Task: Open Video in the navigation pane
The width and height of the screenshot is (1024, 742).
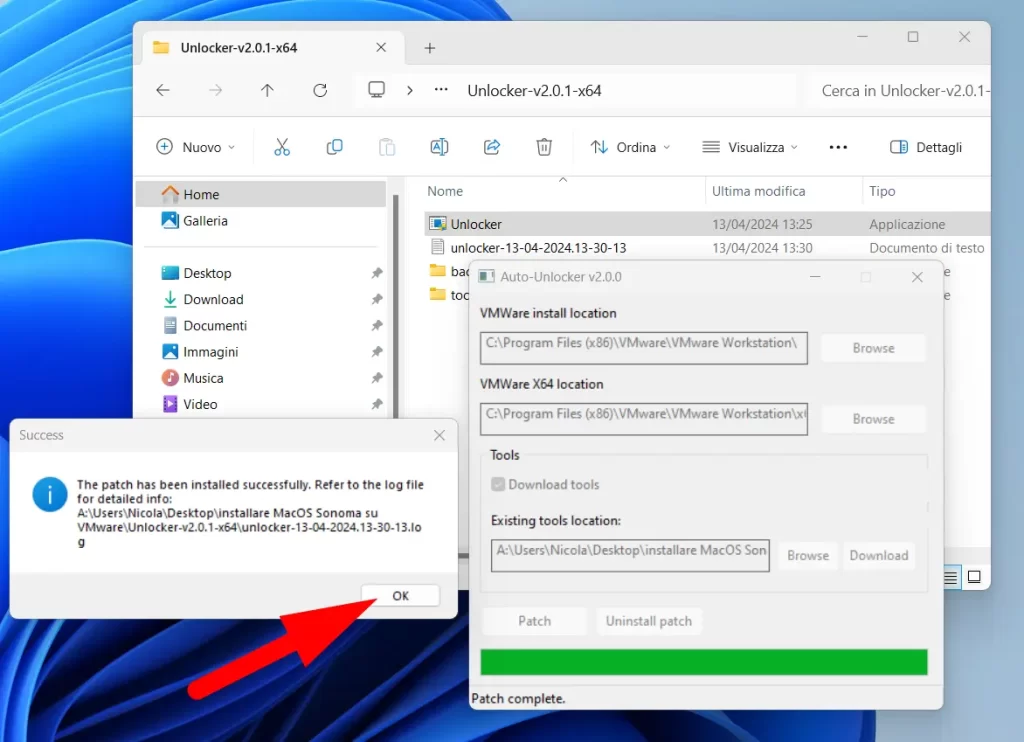Action: coord(261,404)
